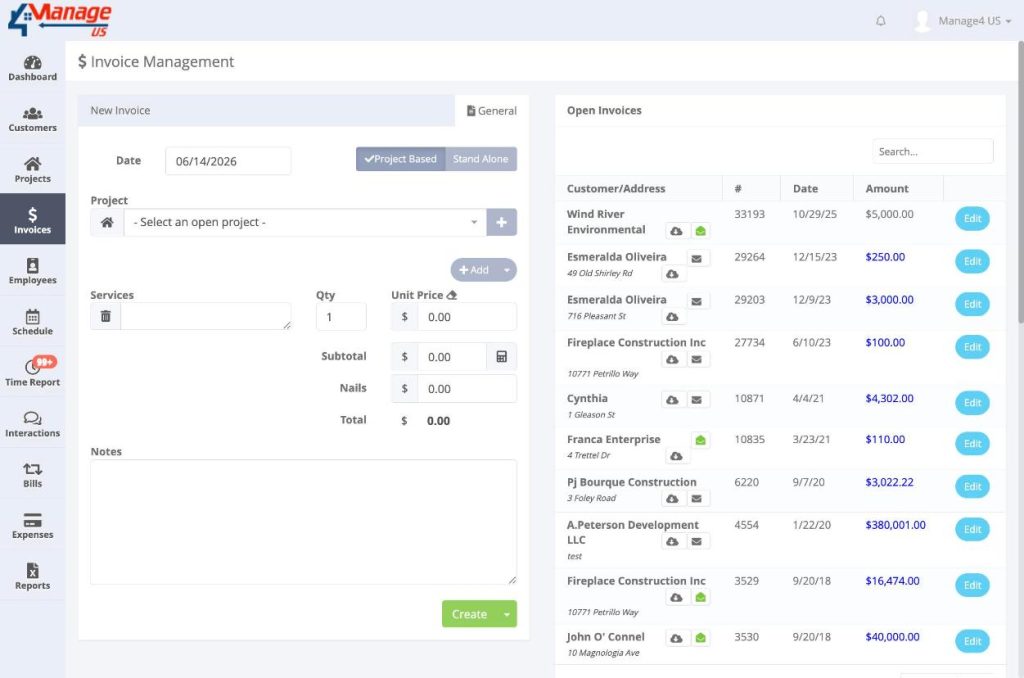The height and width of the screenshot is (678, 1024).
Task: Click green envelope icon for Franca Enterprise
Action: tap(700, 440)
